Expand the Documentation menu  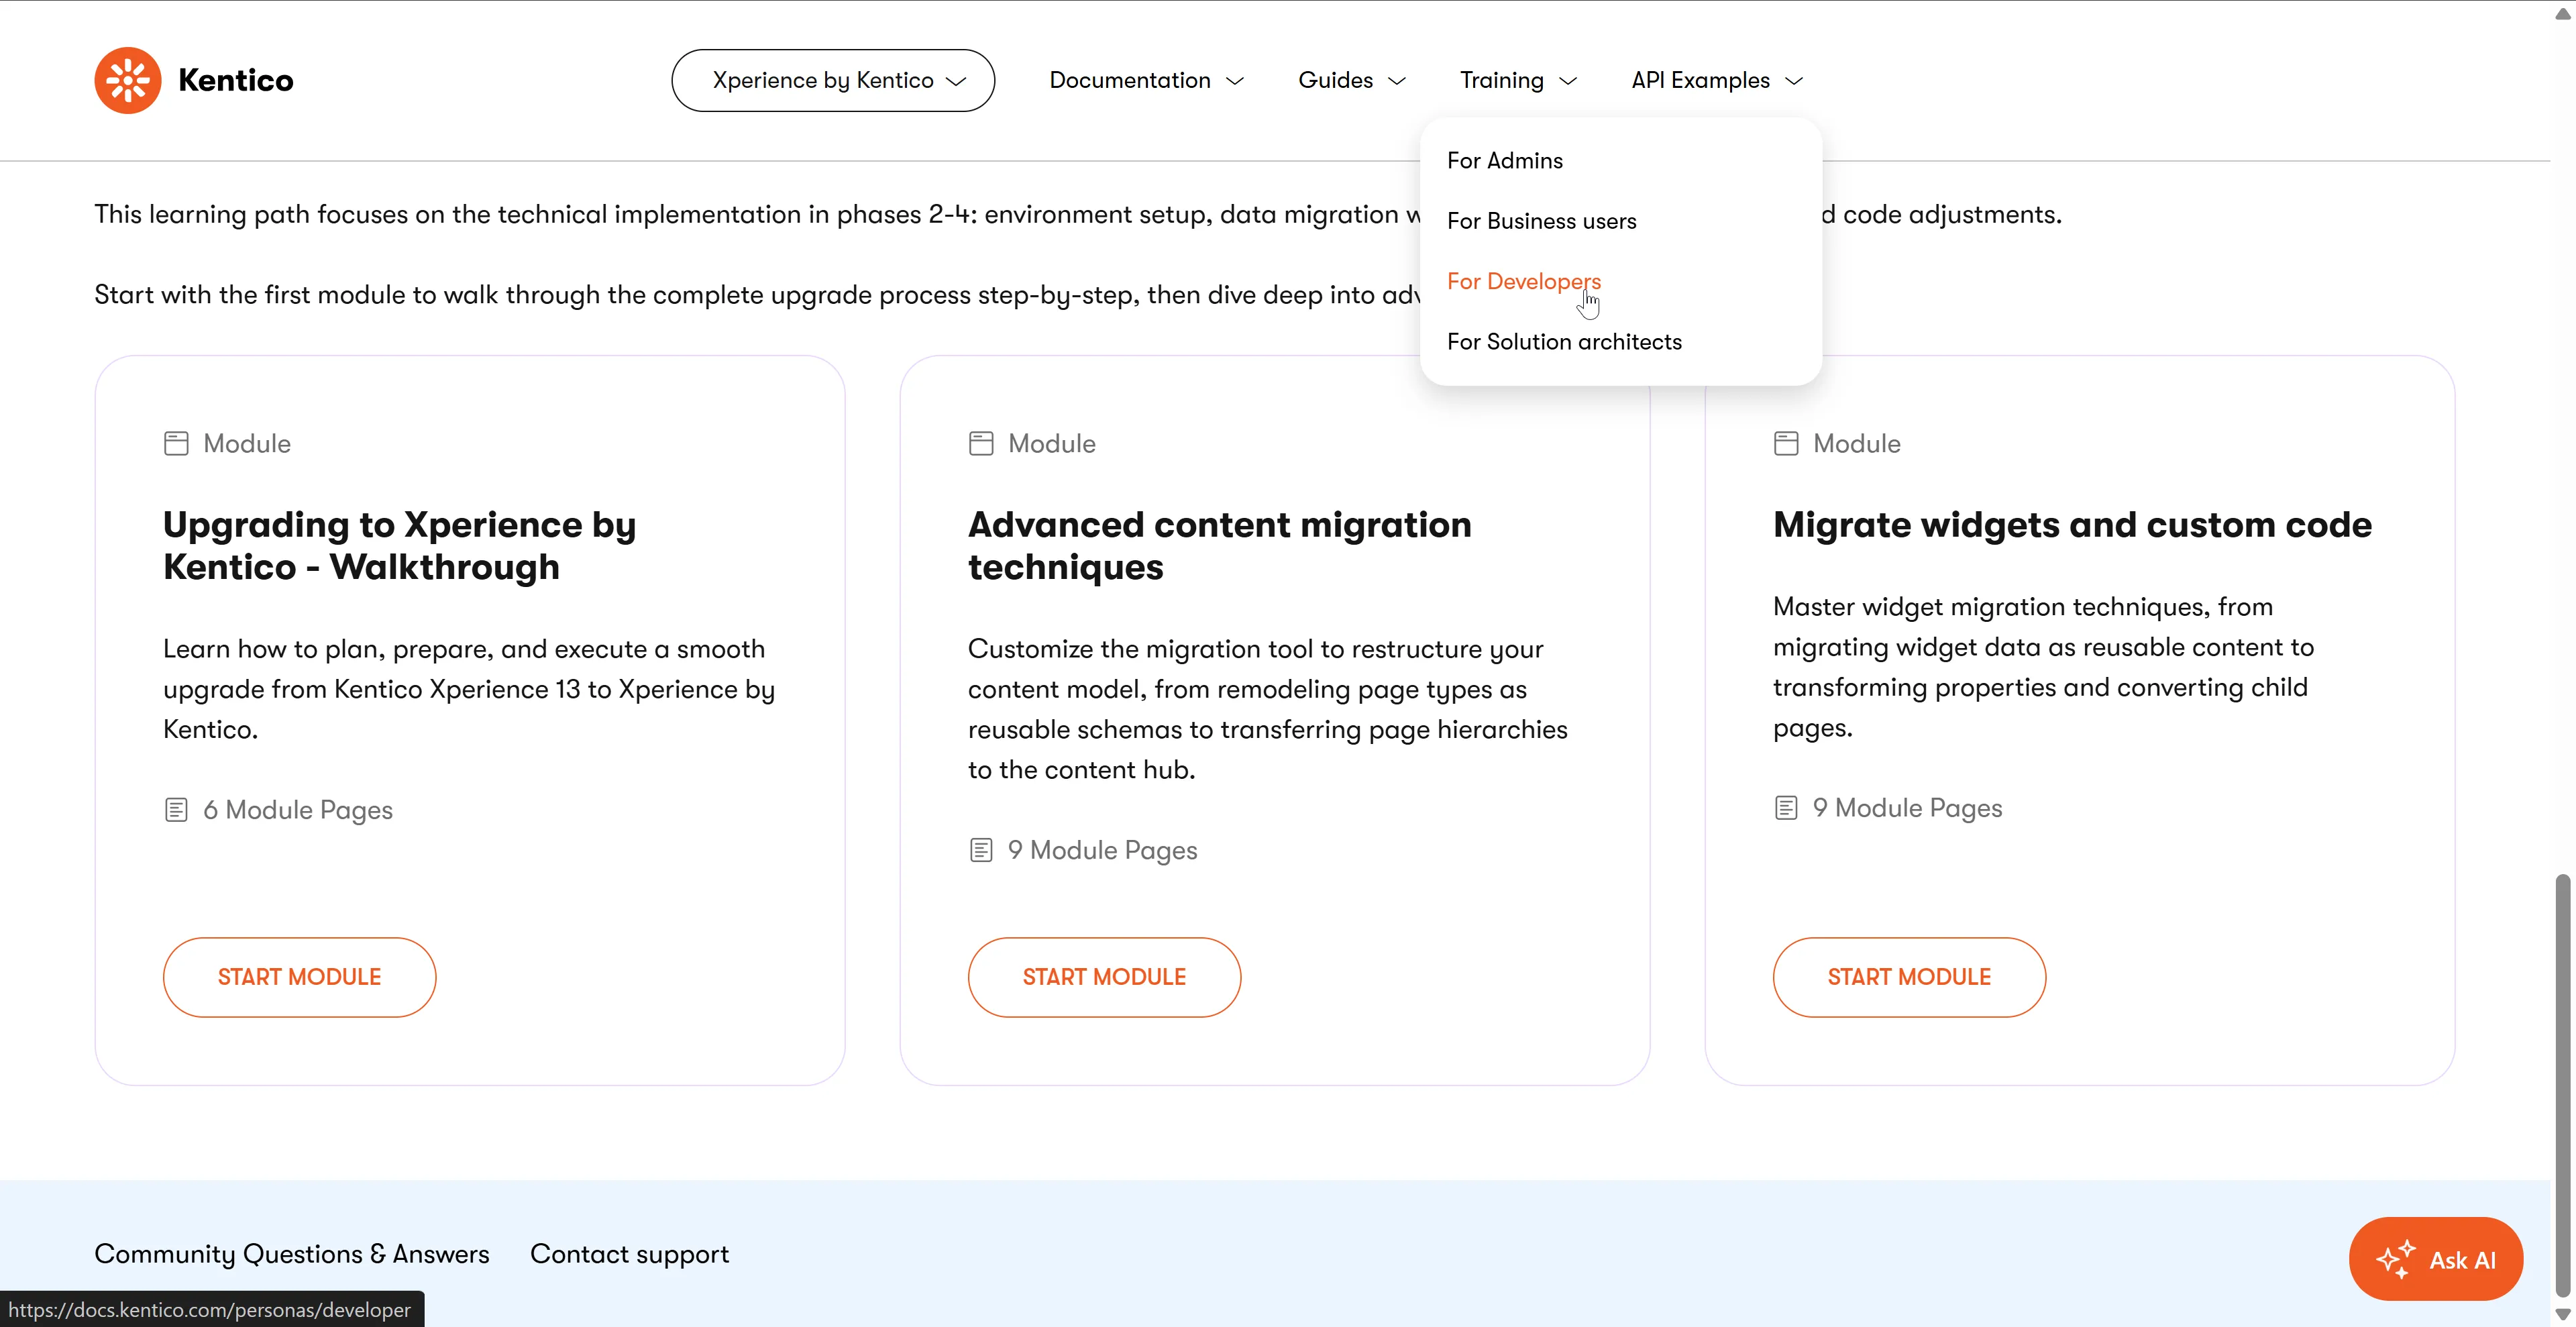(1146, 80)
